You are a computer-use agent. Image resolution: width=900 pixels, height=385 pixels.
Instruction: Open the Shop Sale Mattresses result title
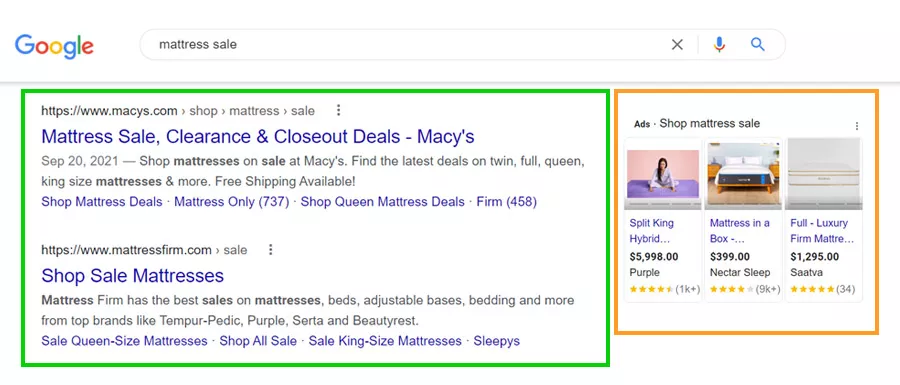pos(133,275)
